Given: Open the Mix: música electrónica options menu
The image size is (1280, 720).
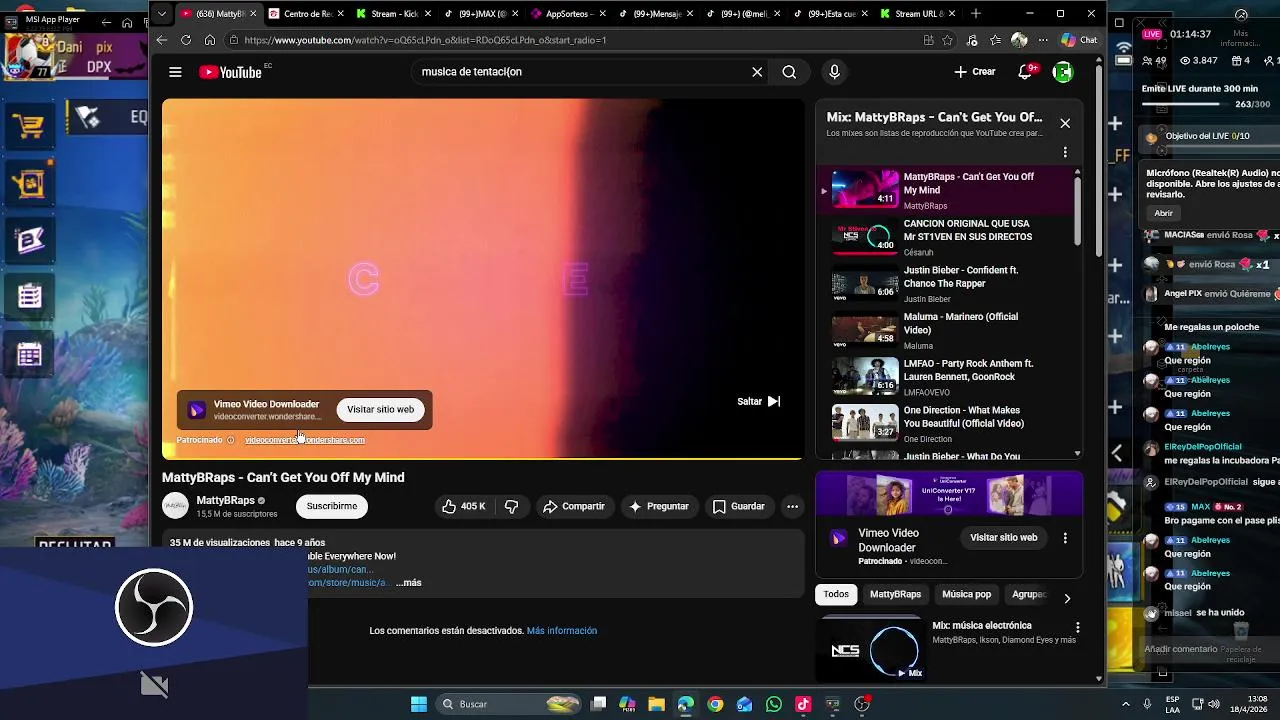Looking at the screenshot, I should 1078,628.
